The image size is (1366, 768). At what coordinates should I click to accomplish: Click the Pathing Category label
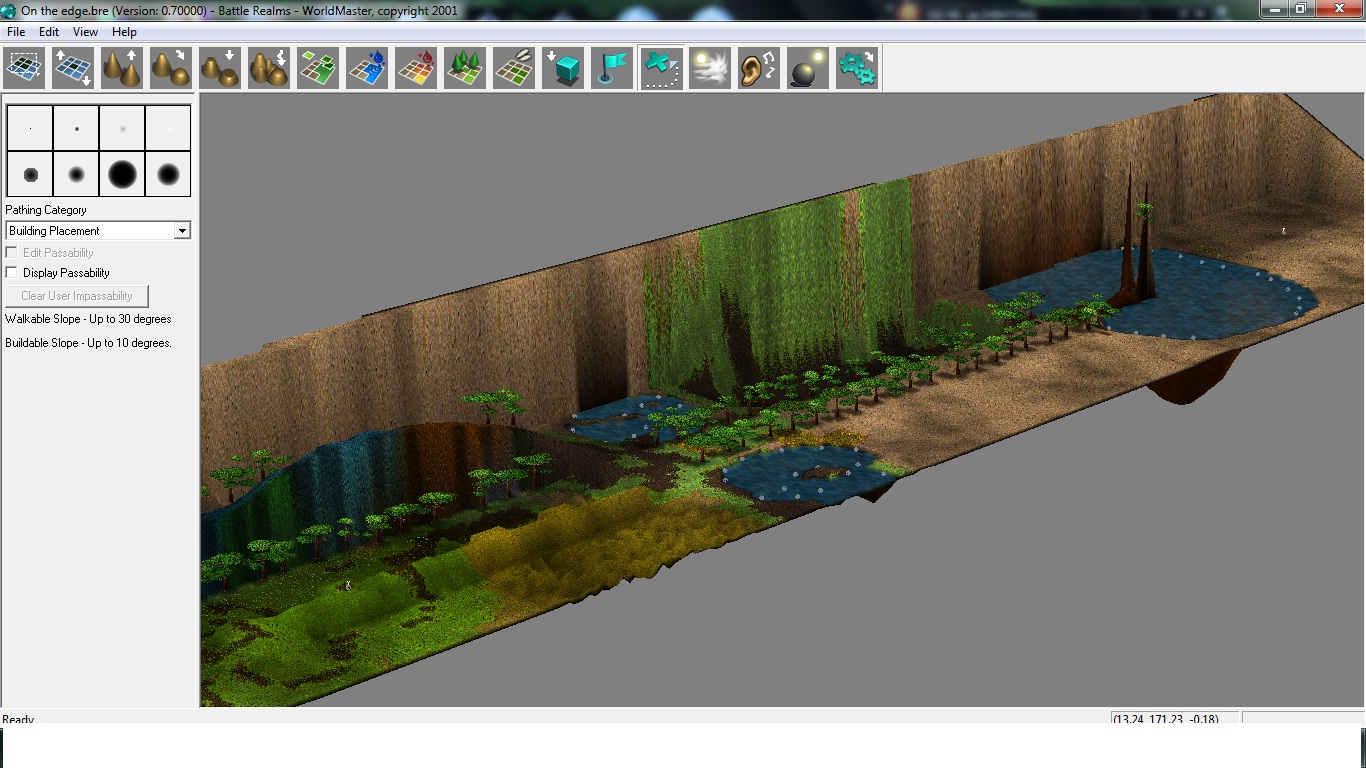[46, 210]
